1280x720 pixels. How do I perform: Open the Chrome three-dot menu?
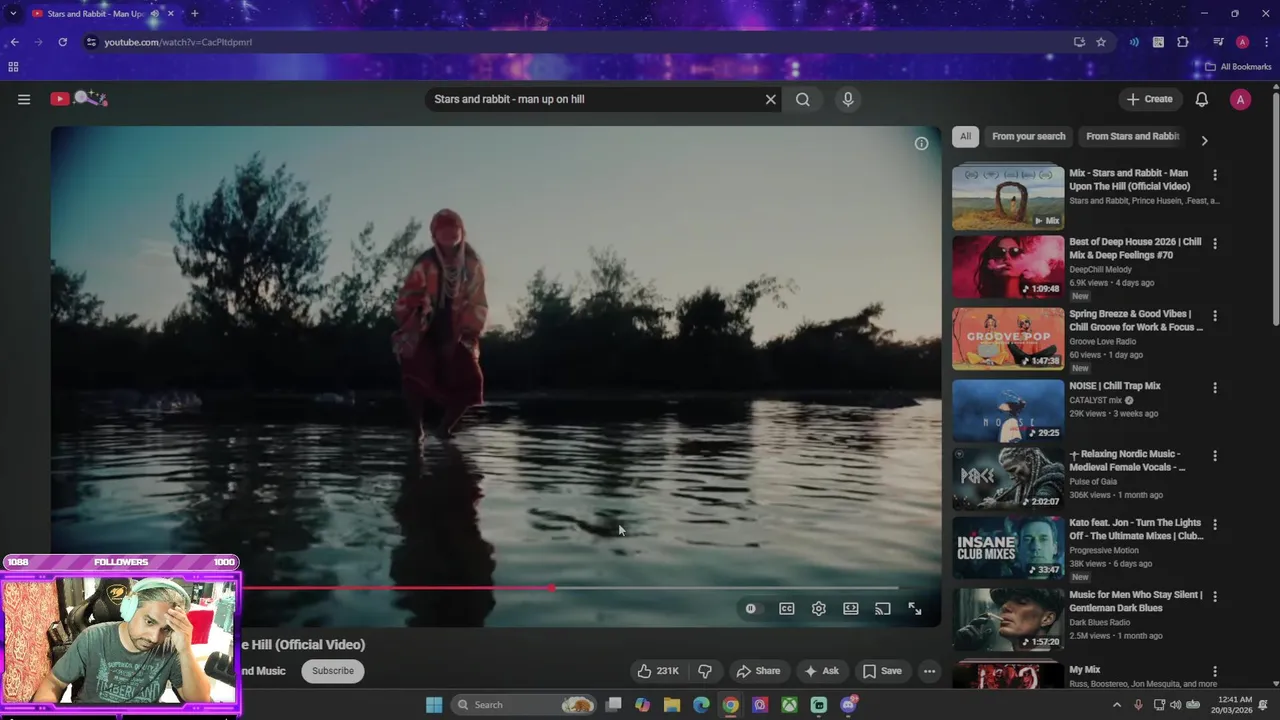click(1265, 42)
